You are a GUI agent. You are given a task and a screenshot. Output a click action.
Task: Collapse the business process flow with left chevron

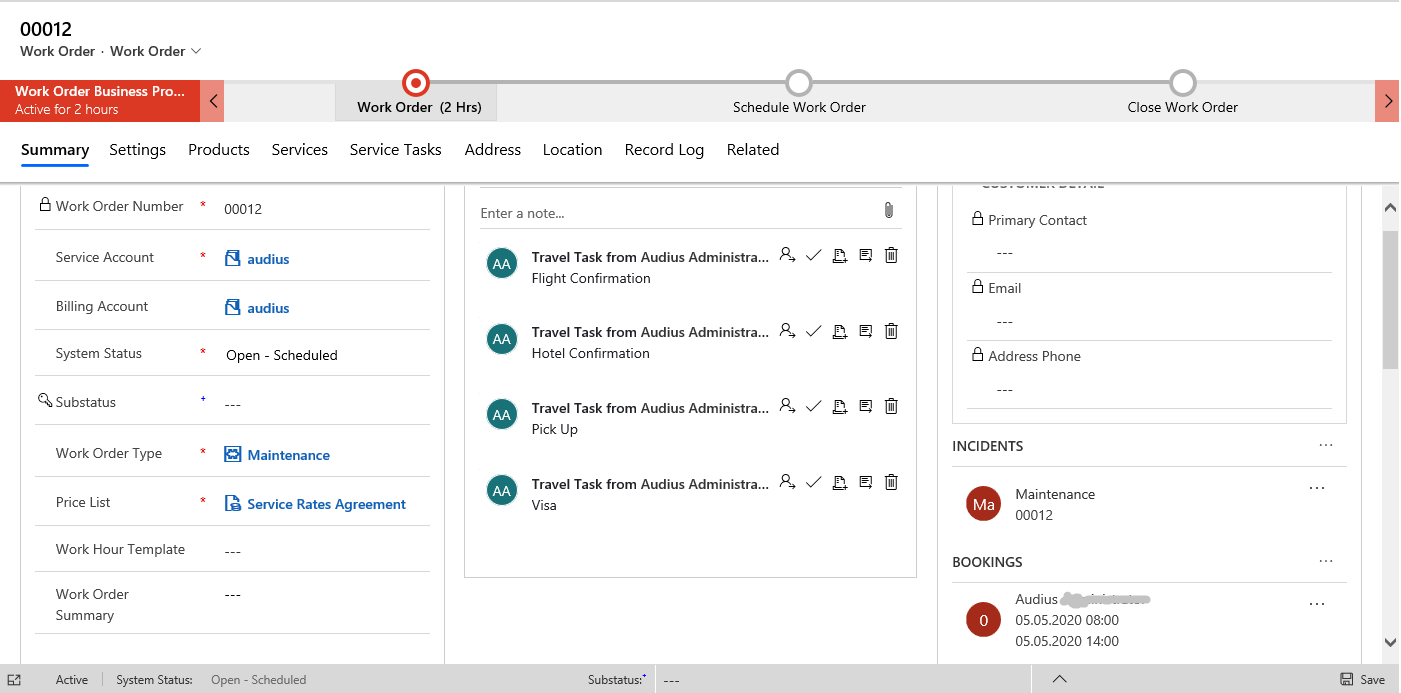point(212,101)
